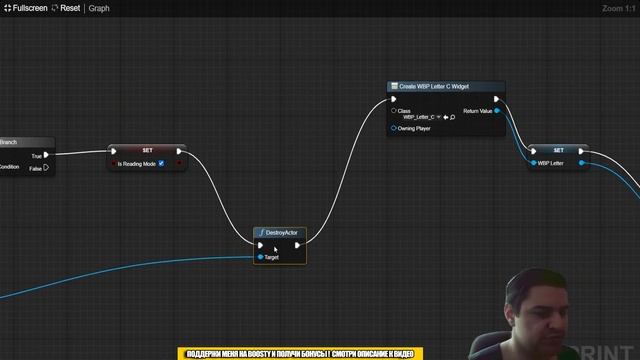The image size is (640, 360).
Task: Click output exec pin of Is Reading Mode SET node
Action: pyautogui.click(x=179, y=151)
